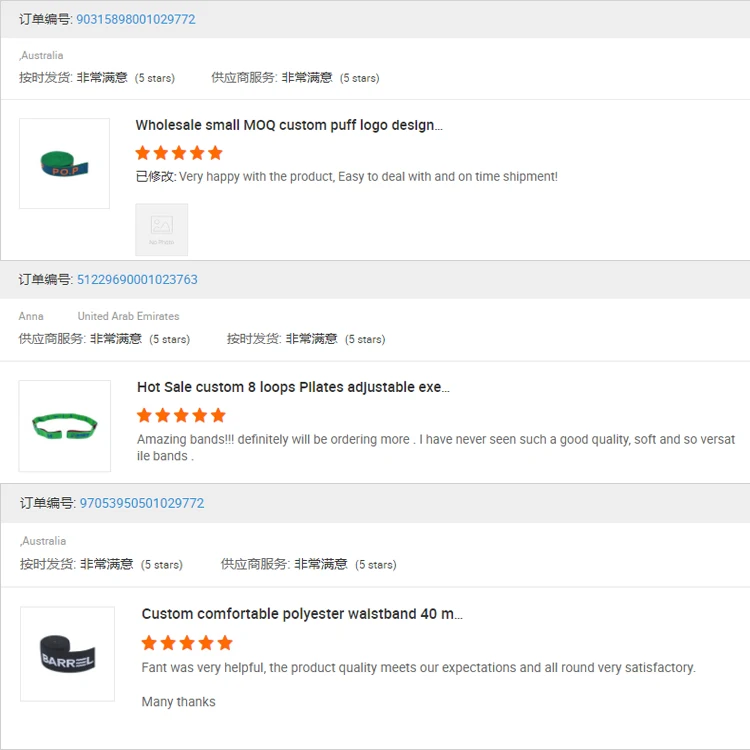Click reviewer name Anna
Viewport: 750px width, 750px height.
[31, 316]
